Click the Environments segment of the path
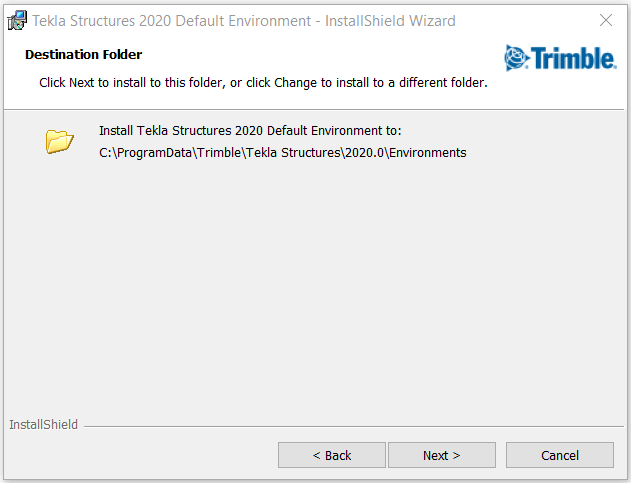 click(x=428, y=153)
